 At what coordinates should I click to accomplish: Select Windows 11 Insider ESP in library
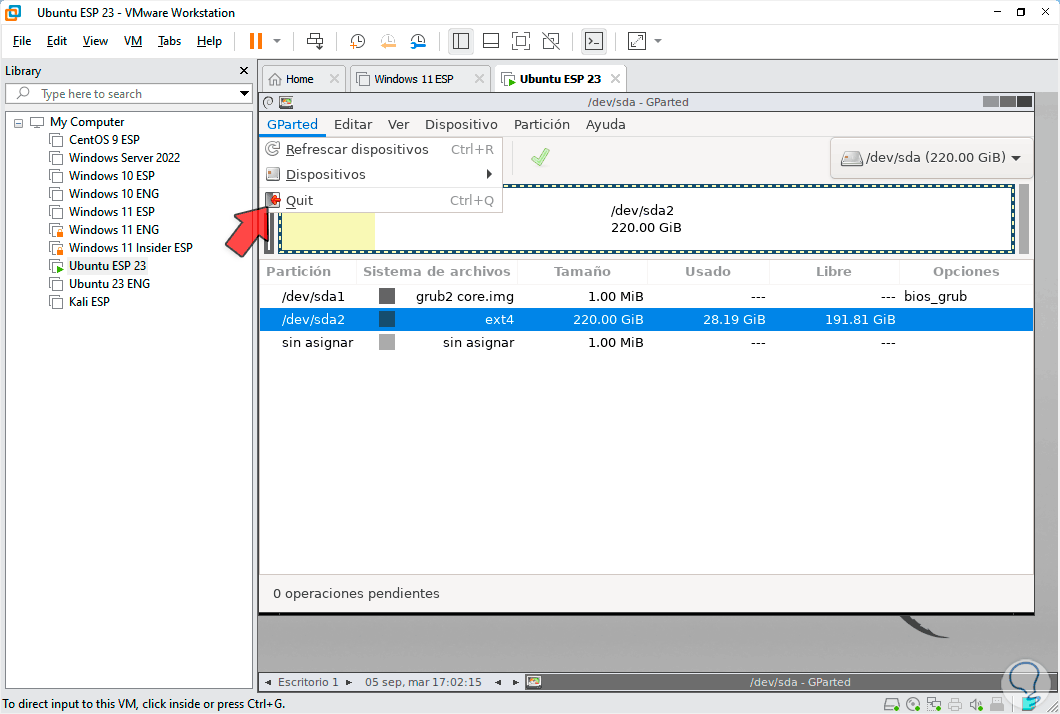coord(130,248)
